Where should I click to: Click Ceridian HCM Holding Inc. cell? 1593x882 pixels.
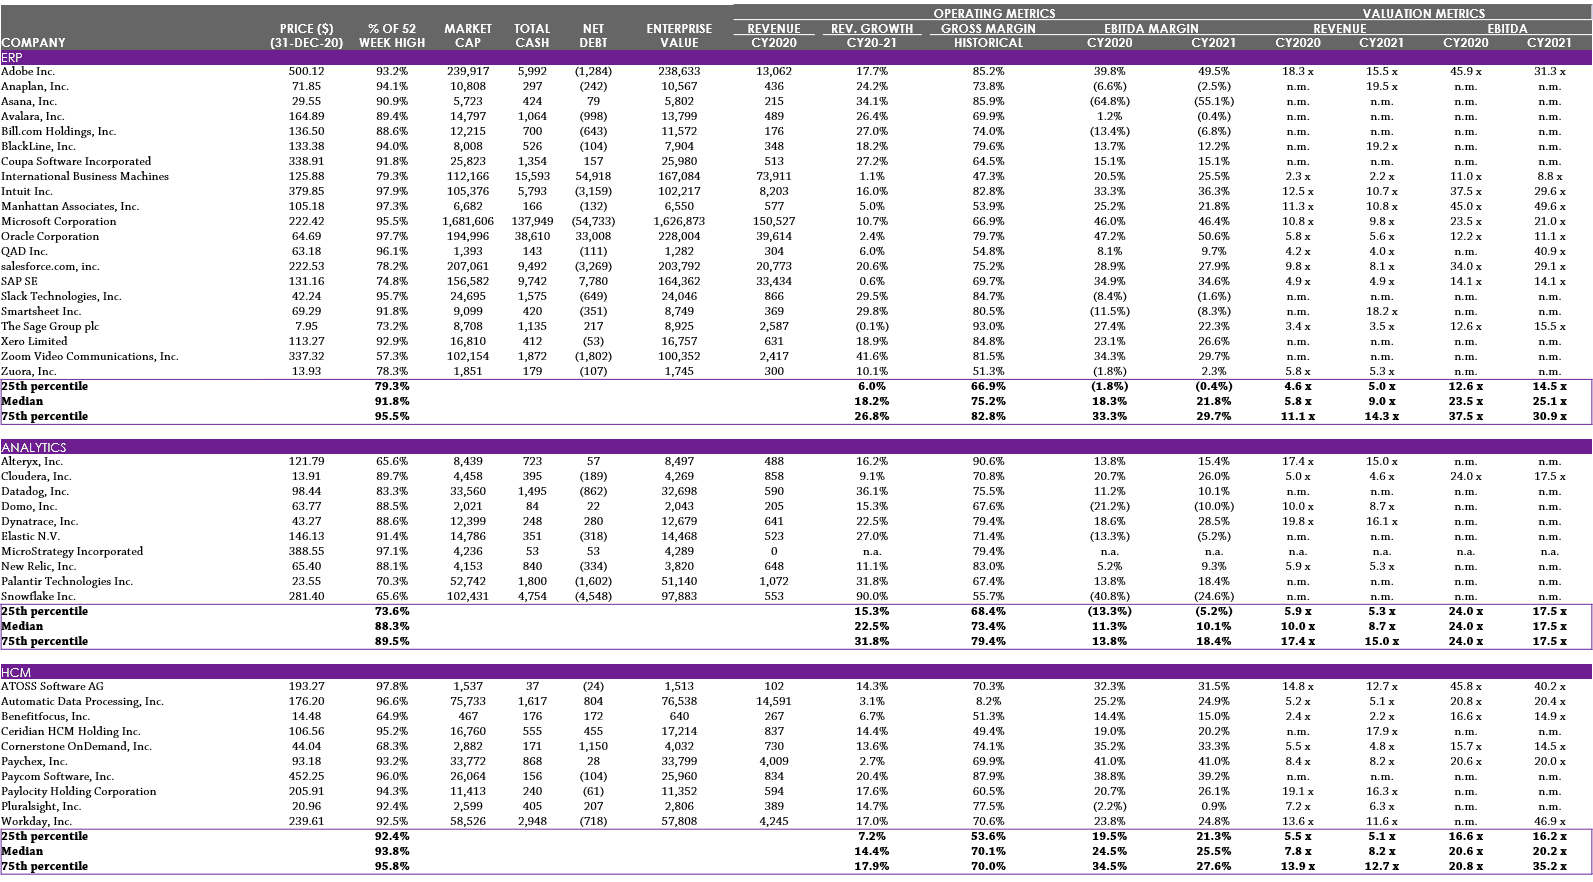tap(71, 732)
